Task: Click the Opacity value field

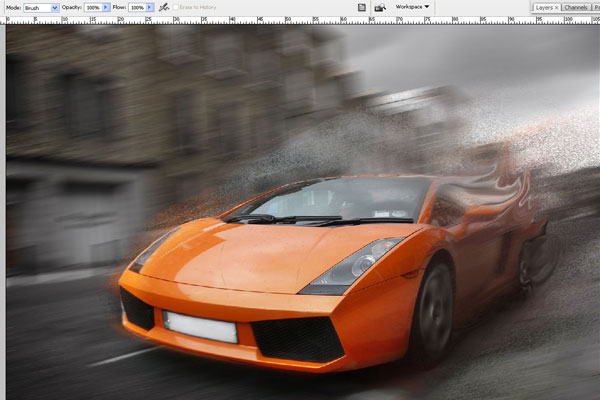Action: [x=93, y=7]
